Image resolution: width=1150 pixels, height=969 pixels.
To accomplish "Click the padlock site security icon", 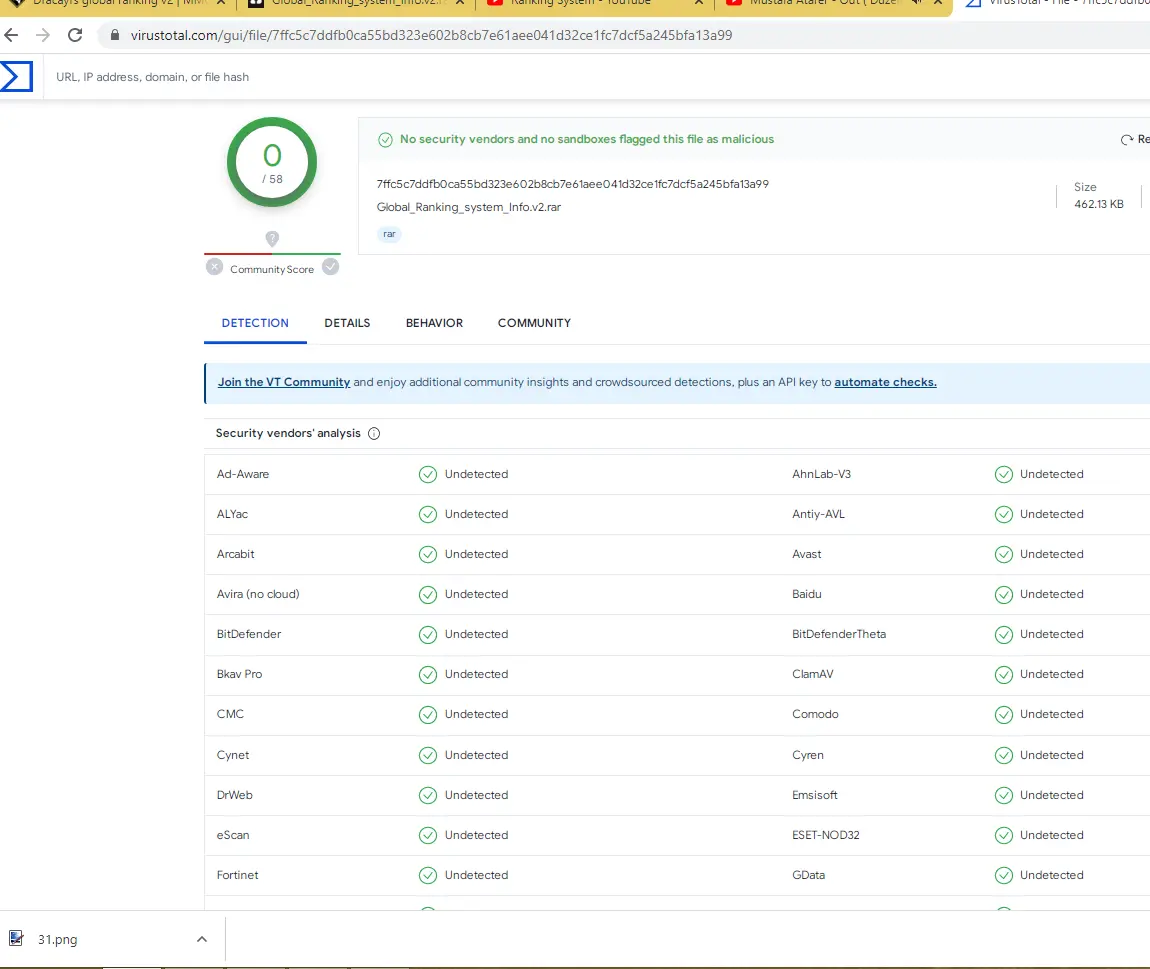I will click(x=114, y=34).
